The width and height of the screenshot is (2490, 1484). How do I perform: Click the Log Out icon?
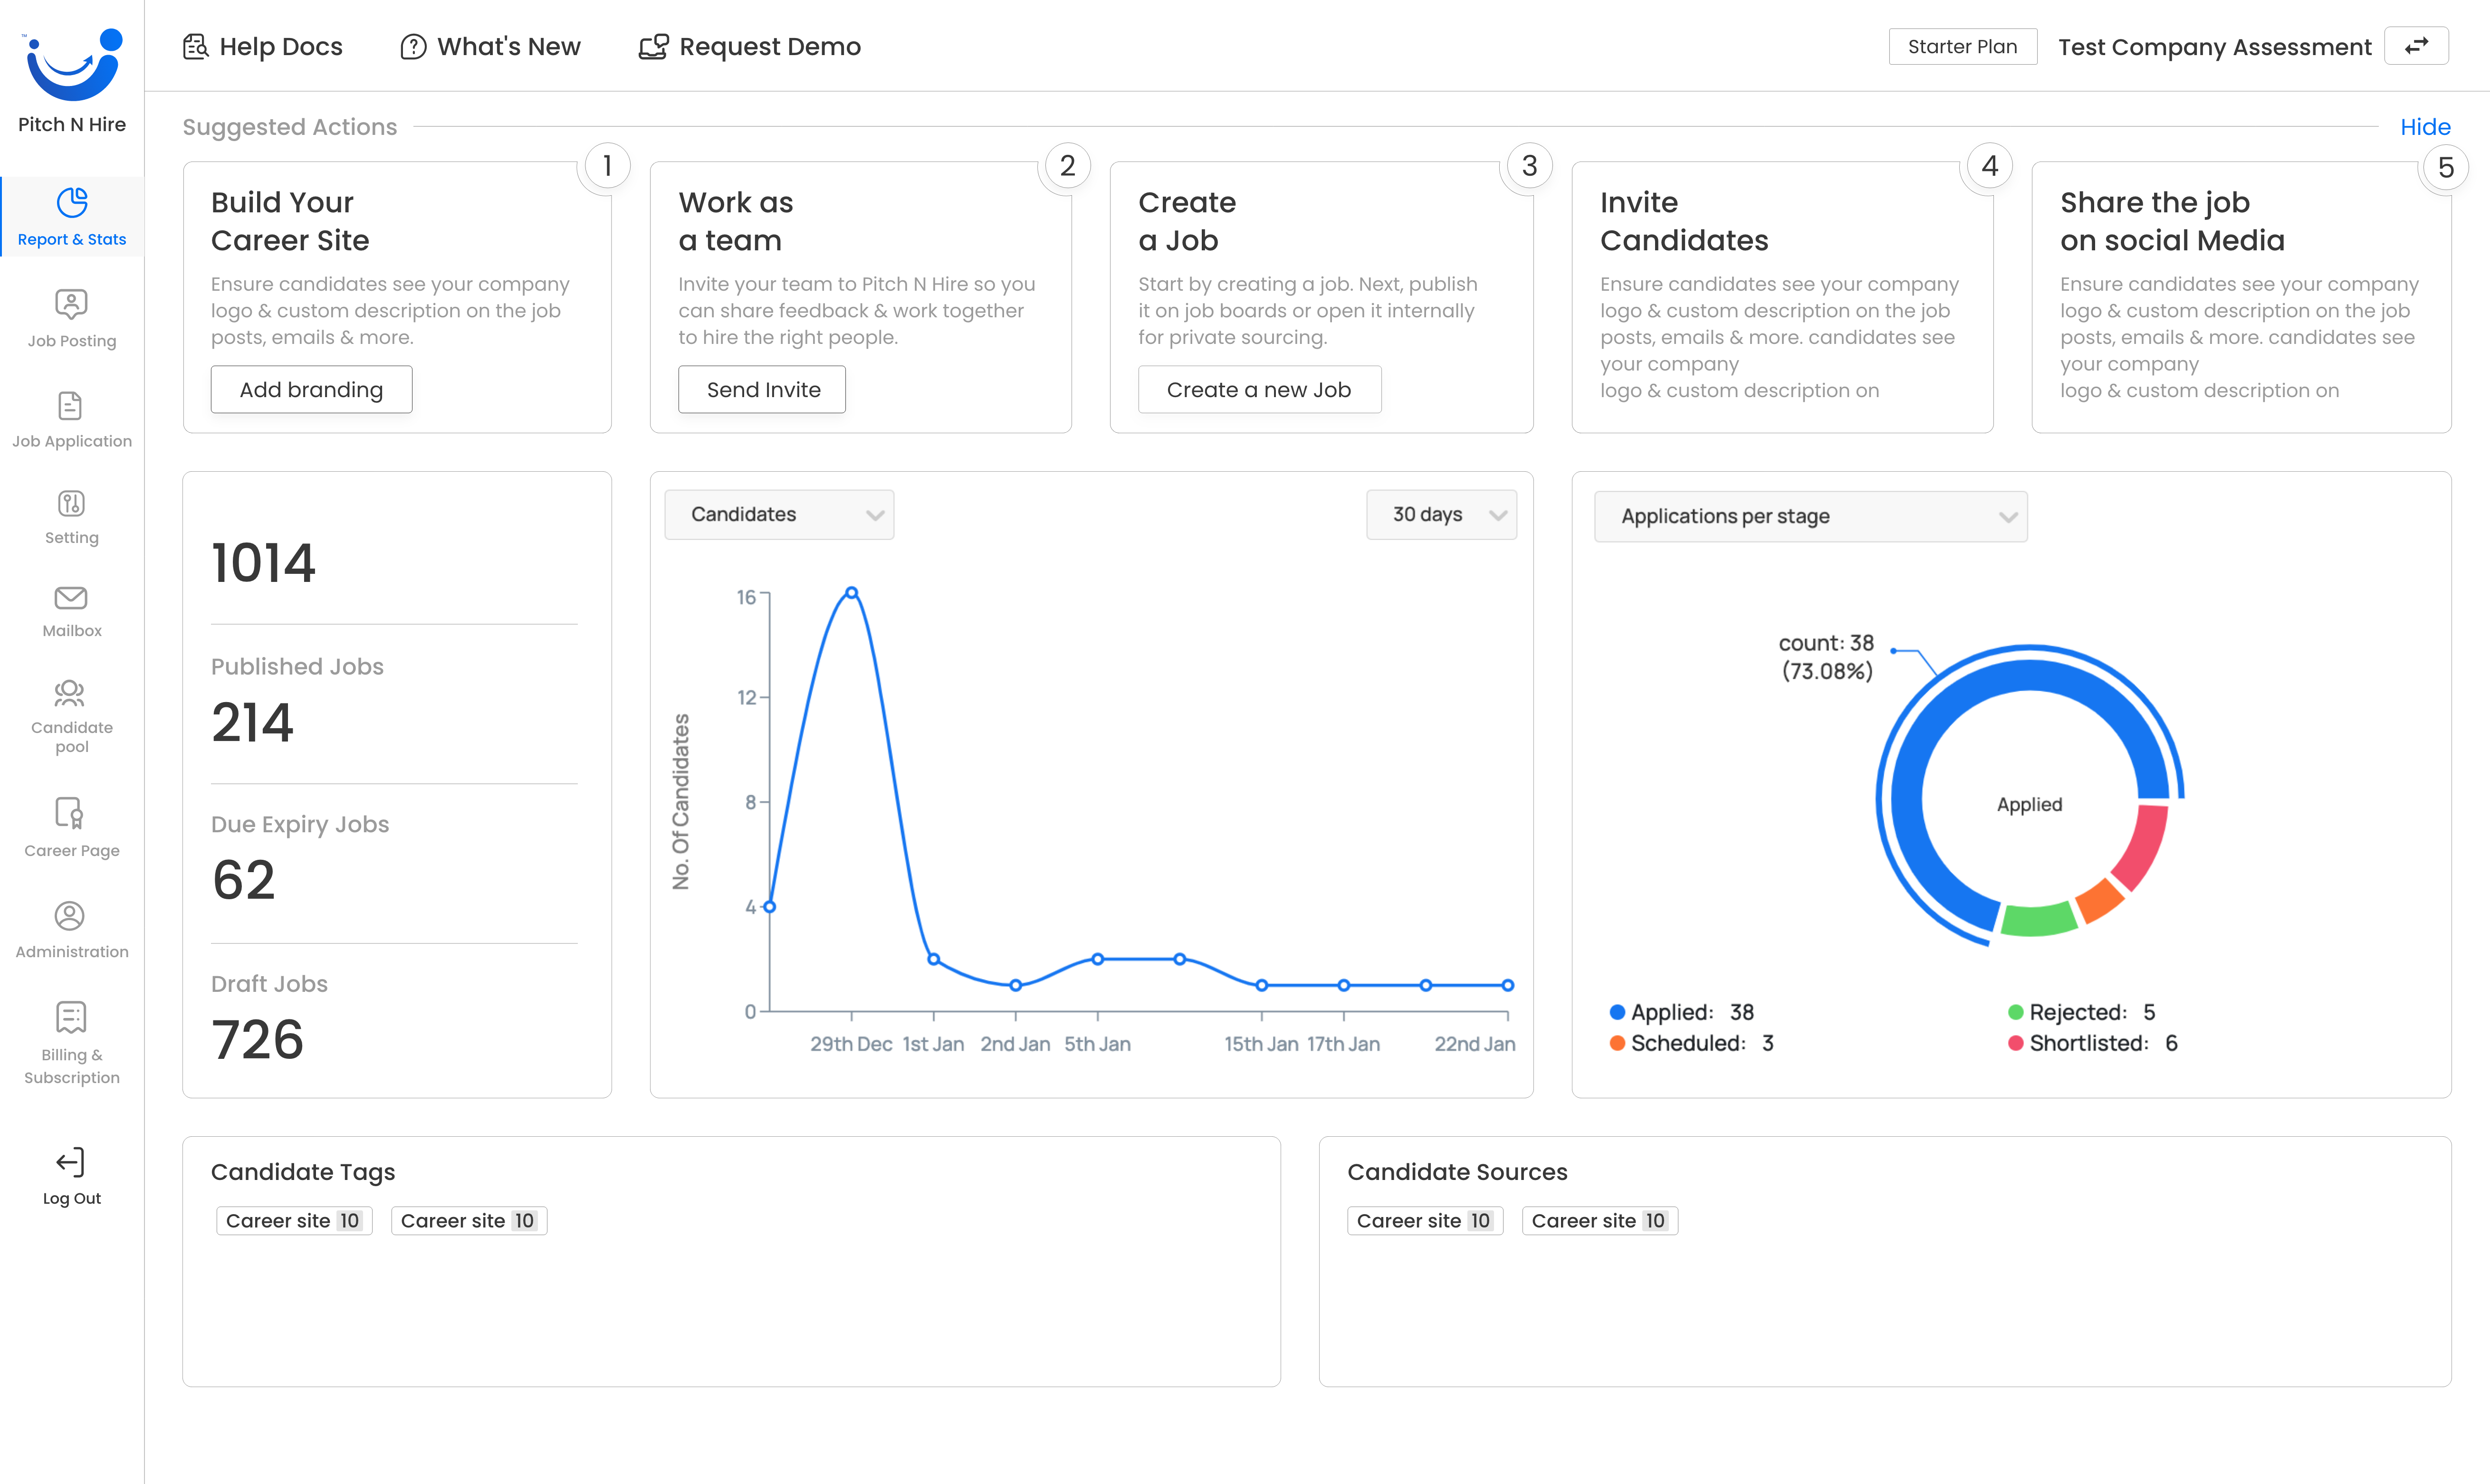point(71,1162)
